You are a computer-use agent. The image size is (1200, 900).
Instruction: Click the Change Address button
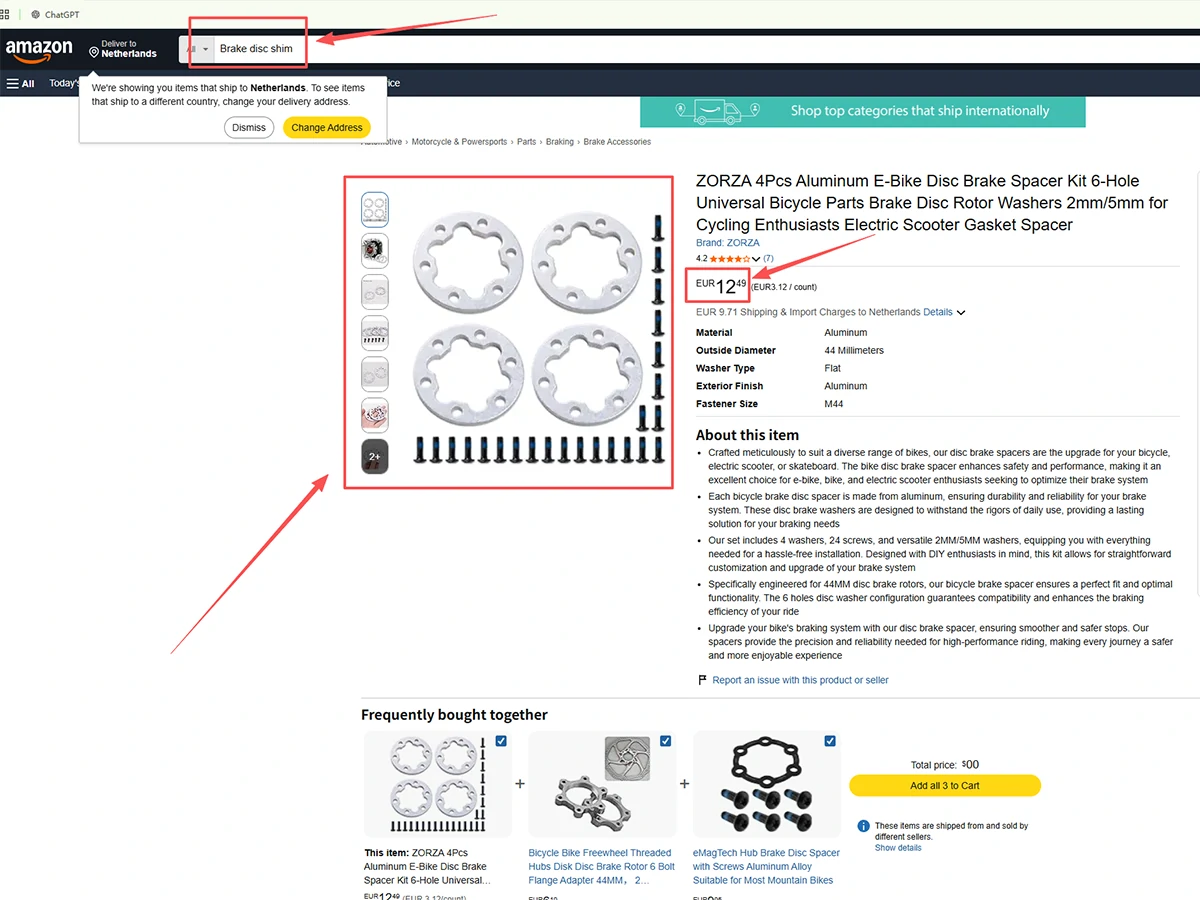point(327,127)
